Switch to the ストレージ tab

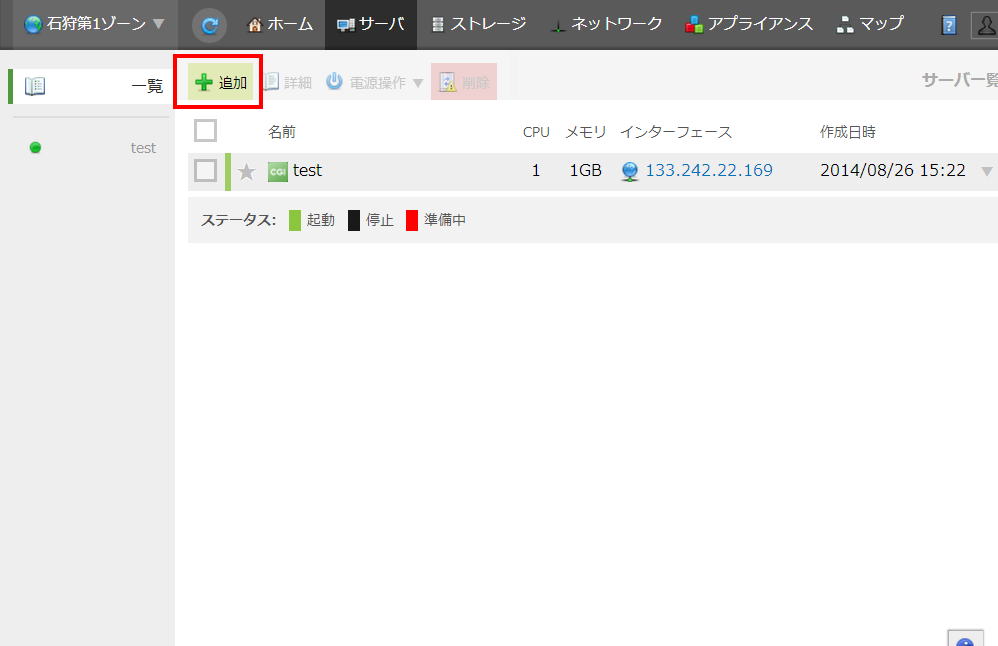478,24
